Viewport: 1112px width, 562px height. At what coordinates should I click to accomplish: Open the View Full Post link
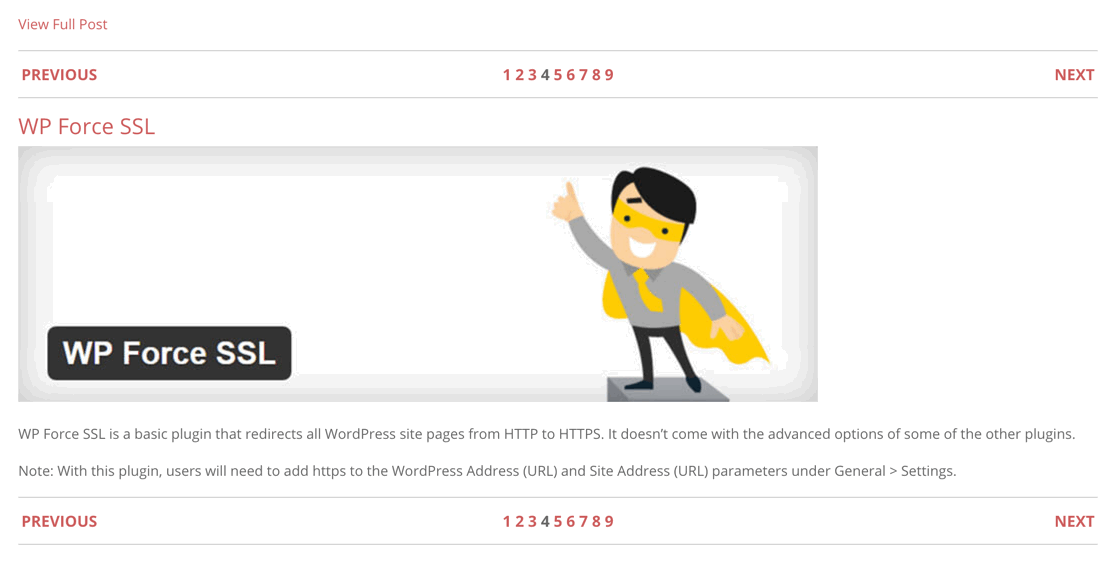click(62, 24)
